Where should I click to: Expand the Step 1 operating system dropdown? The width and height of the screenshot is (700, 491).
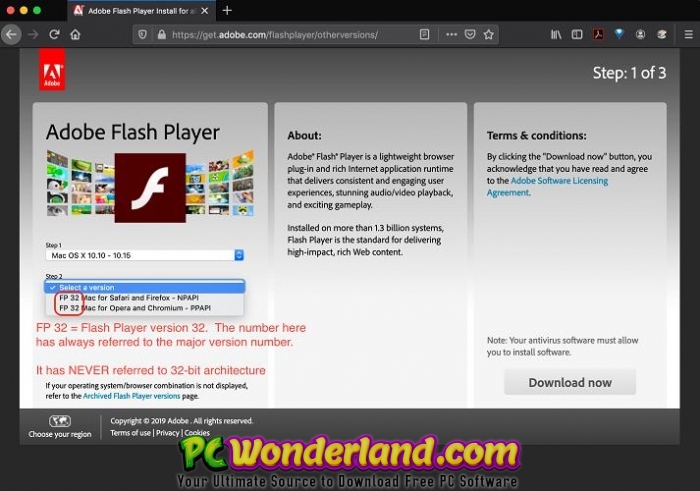pos(145,256)
